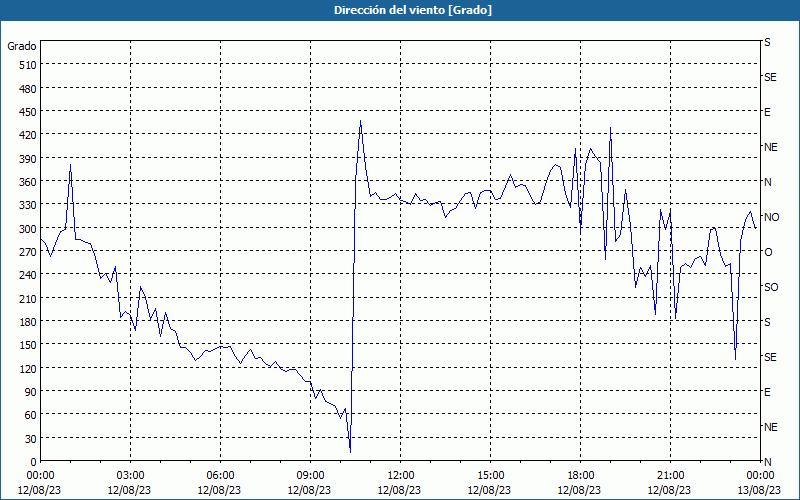800x500 pixels.
Task: Click the 150 degree axis label
Action: tap(27, 345)
